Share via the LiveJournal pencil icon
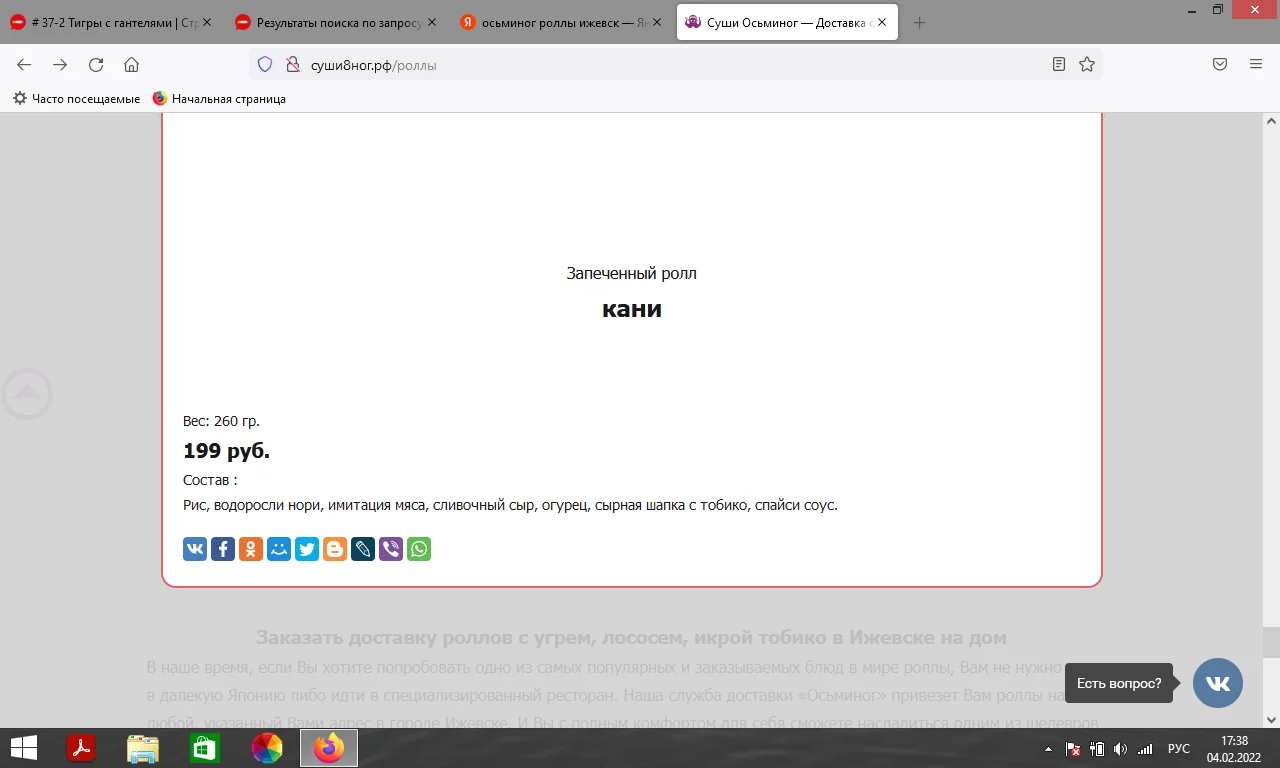The height and width of the screenshot is (768, 1280). [363, 549]
